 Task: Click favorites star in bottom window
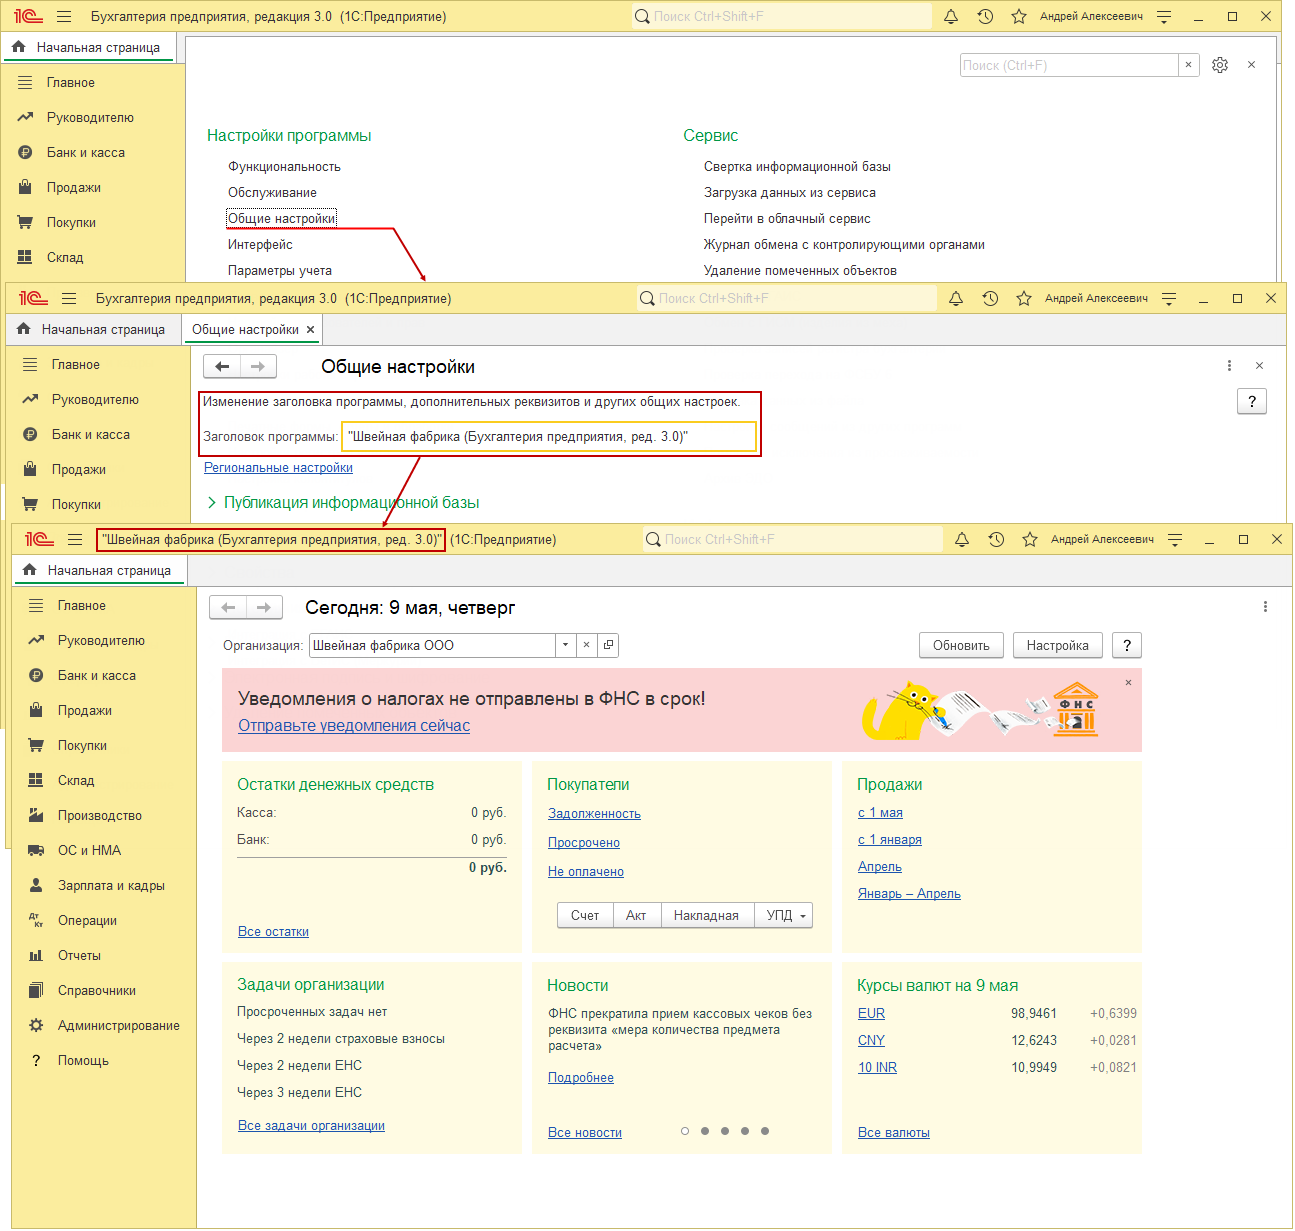pyautogui.click(x=1030, y=539)
